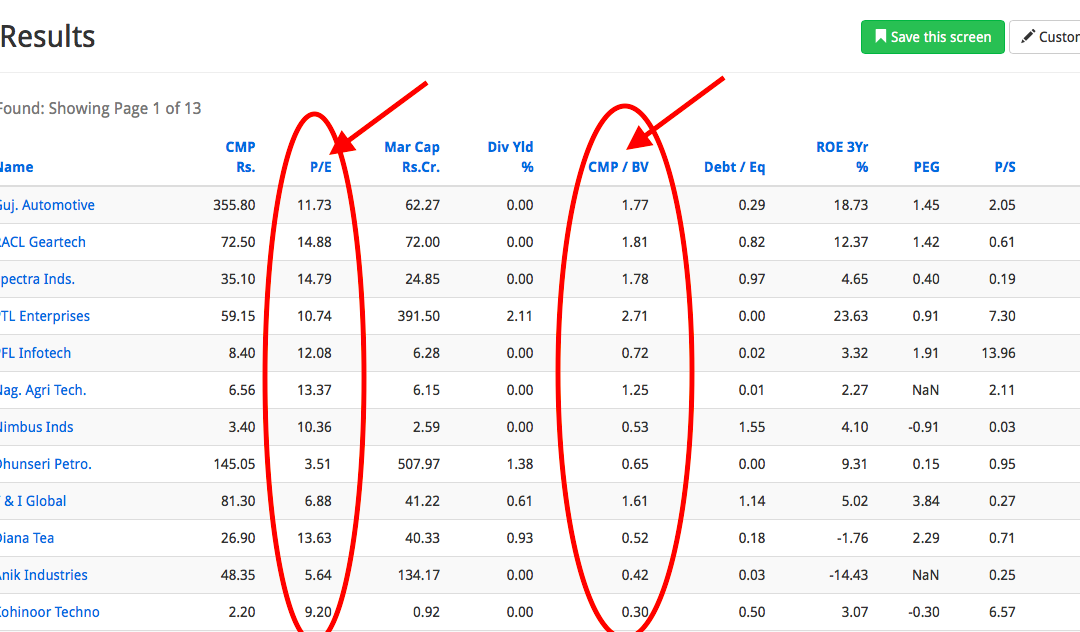The height and width of the screenshot is (632, 1080).
Task: Click P/E value 13.63 for Diana Tea
Action: click(x=314, y=538)
